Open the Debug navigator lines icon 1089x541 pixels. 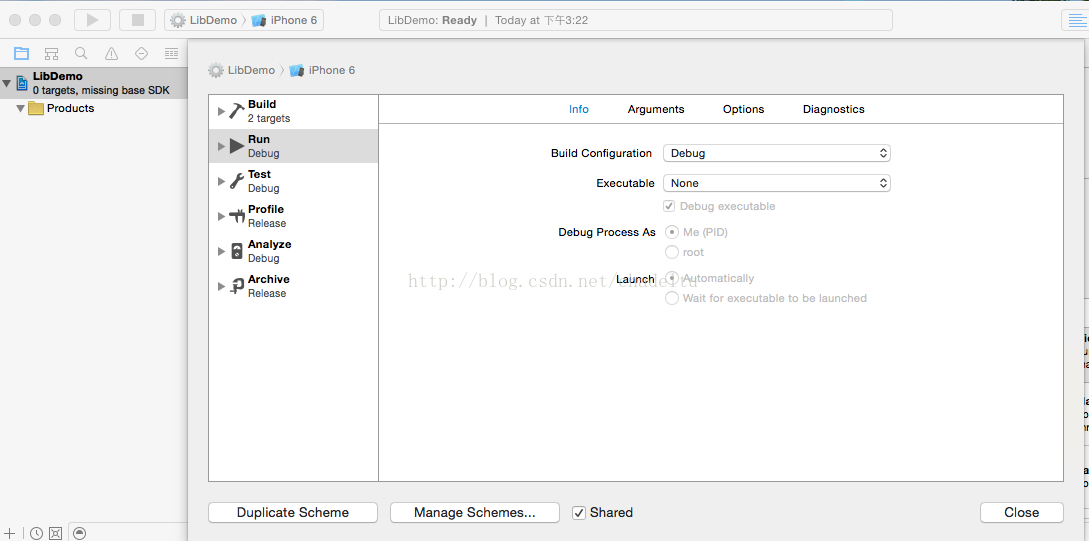coord(171,53)
